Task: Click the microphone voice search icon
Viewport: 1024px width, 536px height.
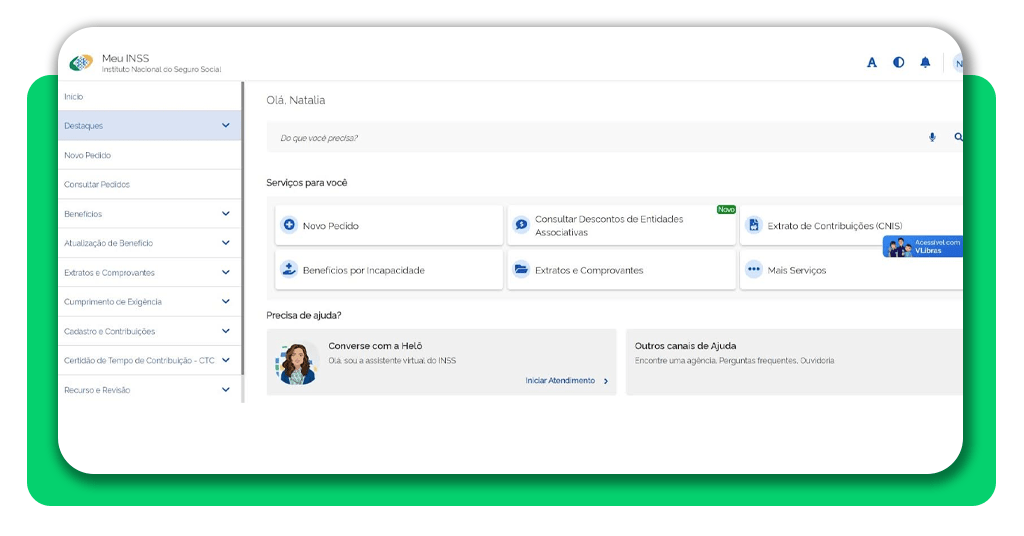Action: click(932, 138)
